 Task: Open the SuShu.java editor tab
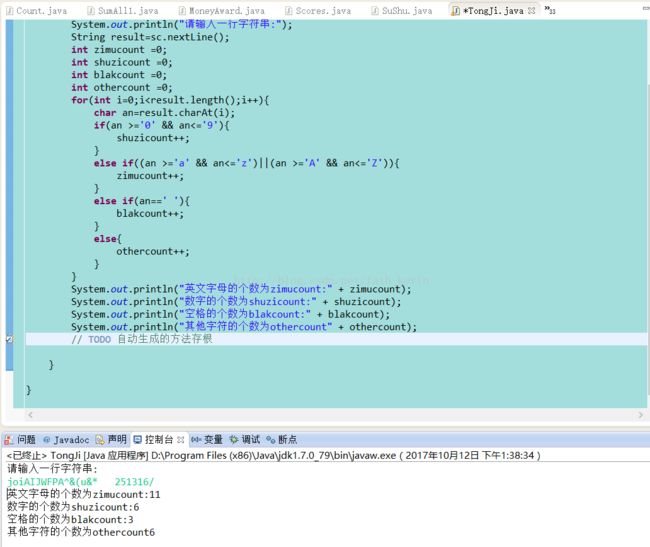pos(399,10)
